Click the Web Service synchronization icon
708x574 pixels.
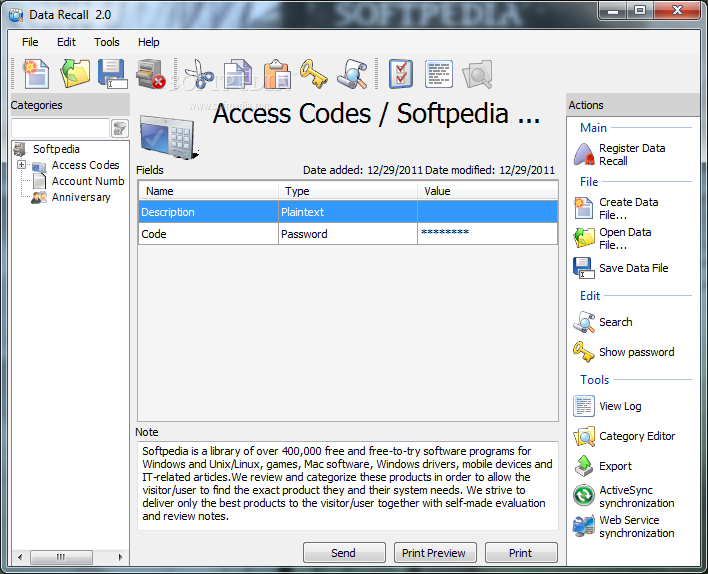(x=584, y=526)
